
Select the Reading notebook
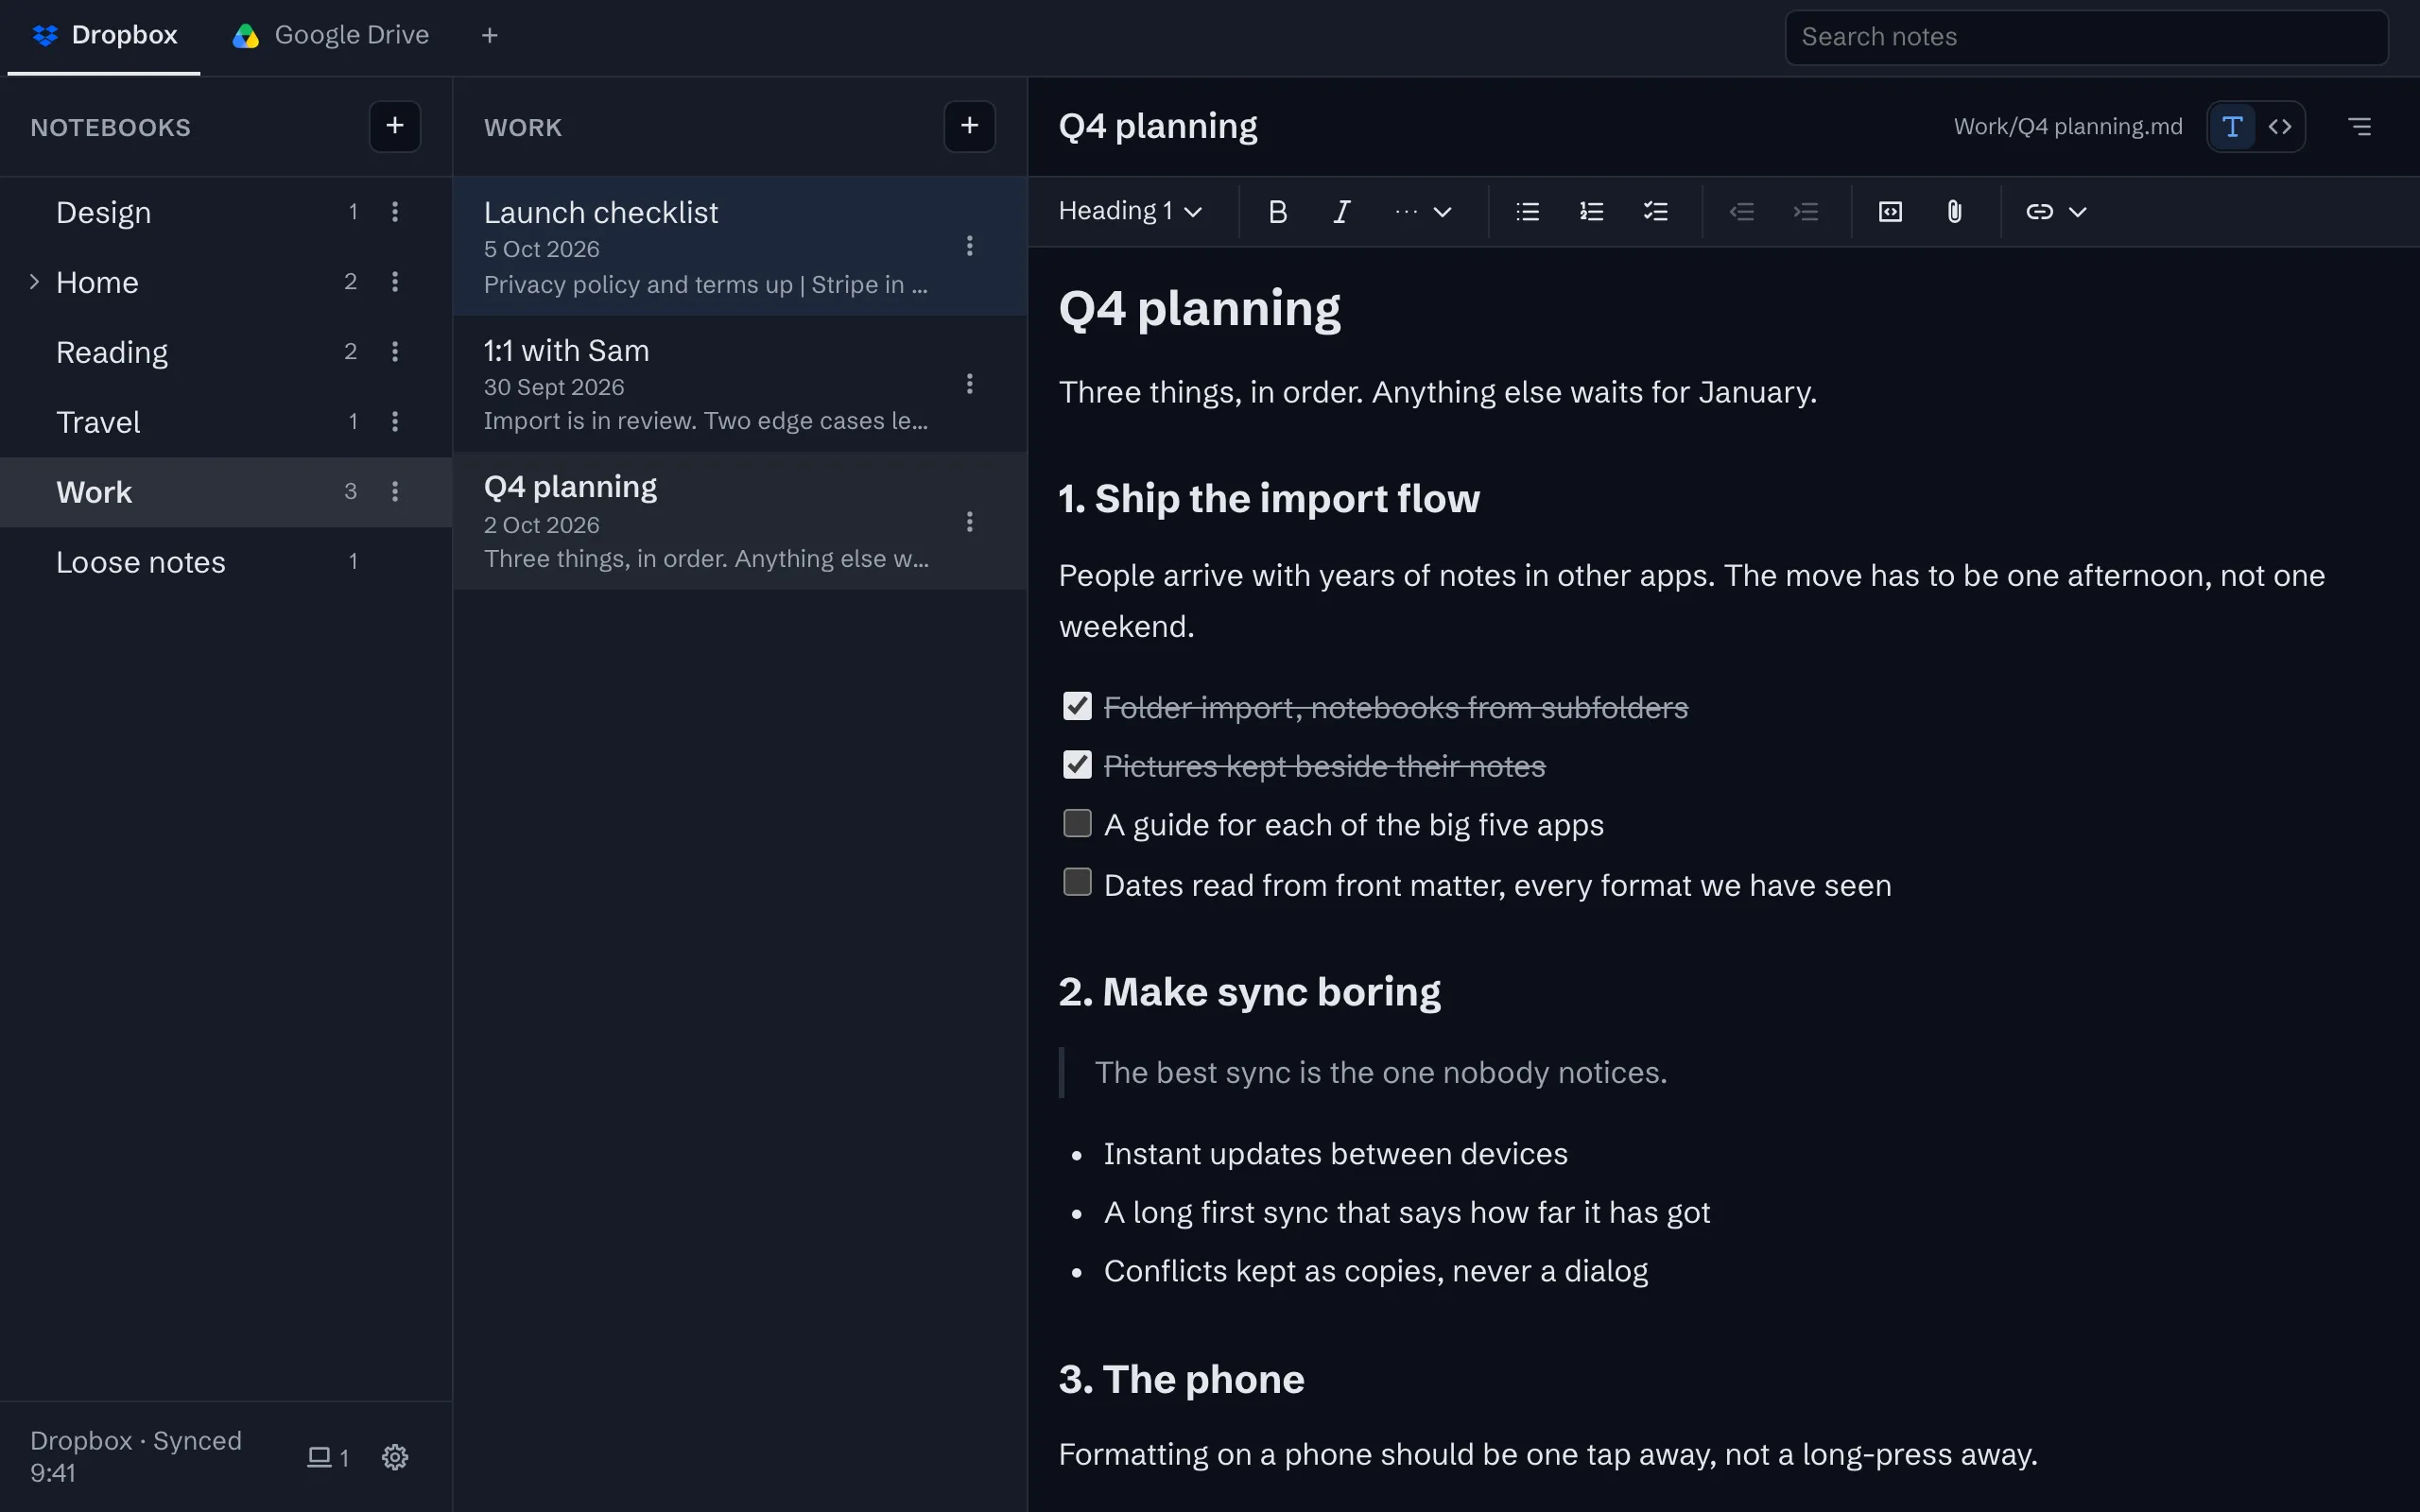click(x=226, y=352)
